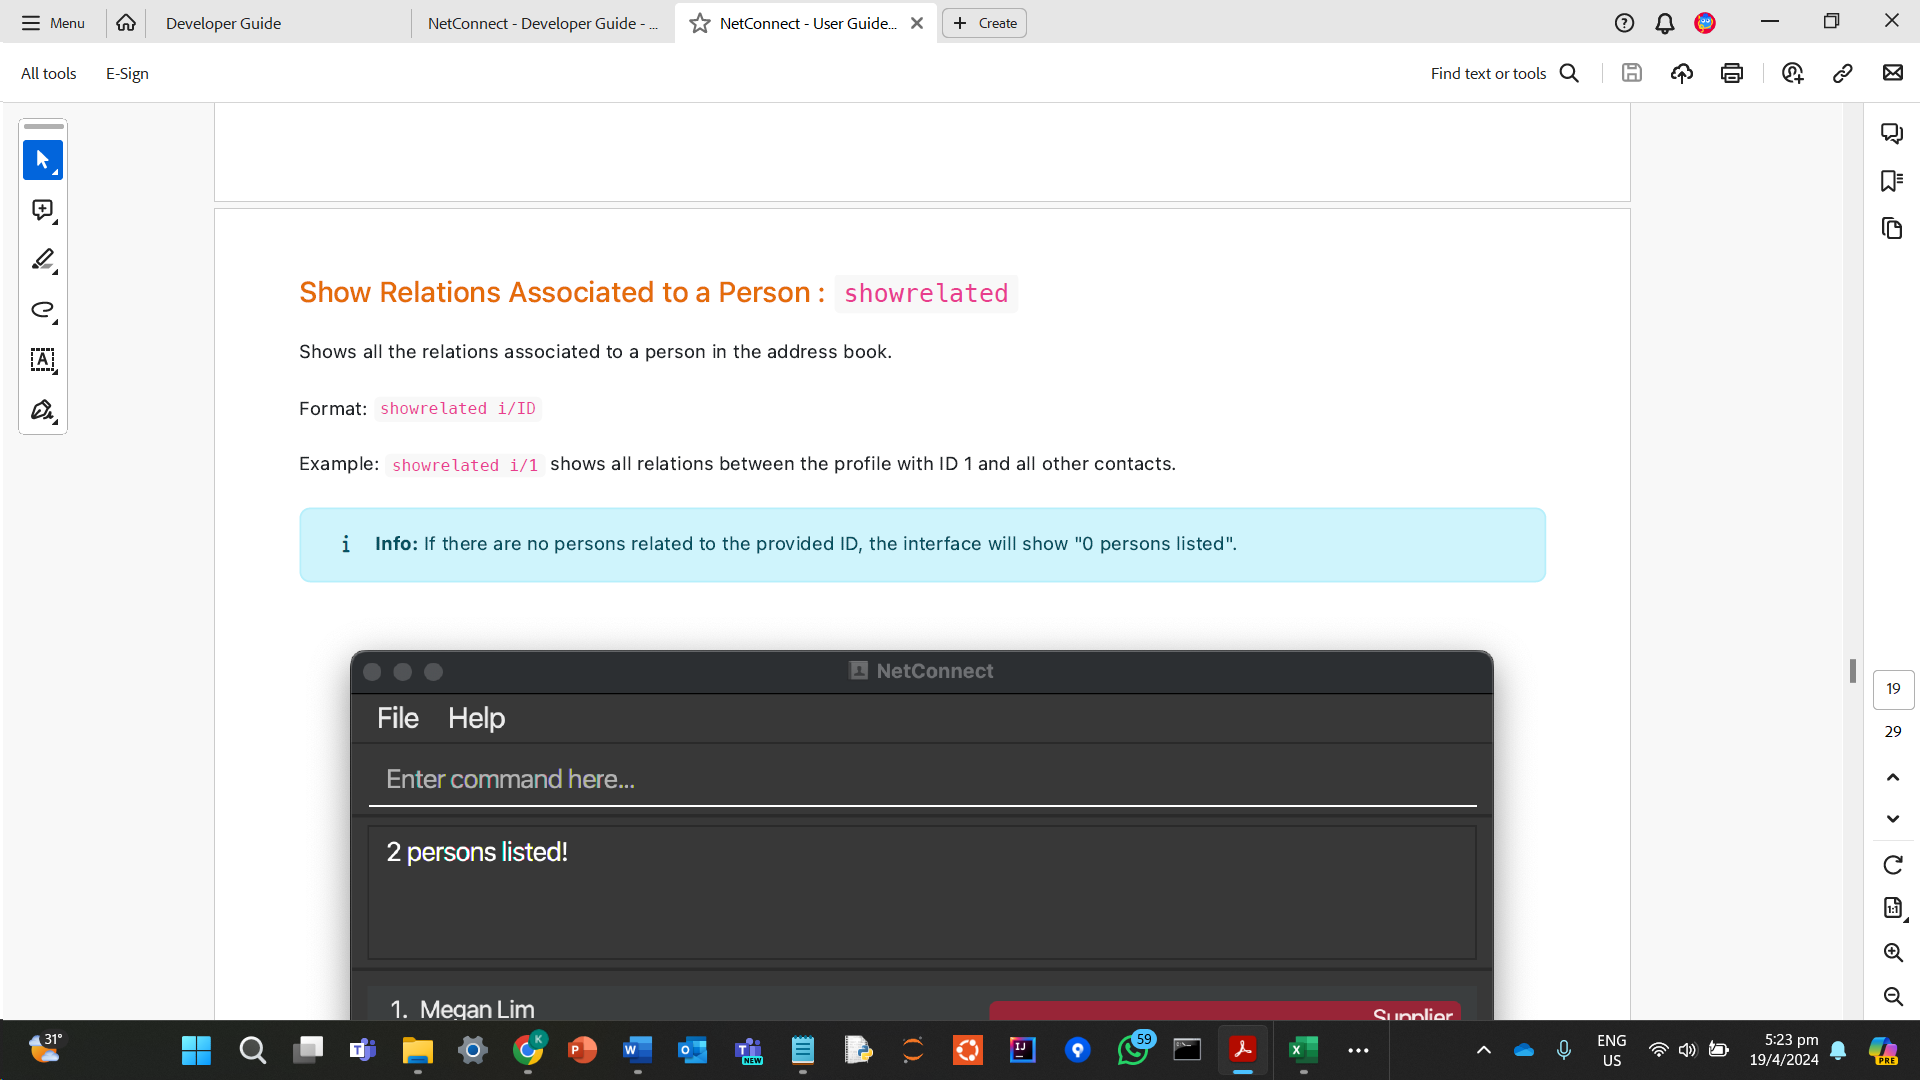Viewport: 1920px width, 1080px height.
Task: Go to the next page arrow
Action: (x=1892, y=819)
